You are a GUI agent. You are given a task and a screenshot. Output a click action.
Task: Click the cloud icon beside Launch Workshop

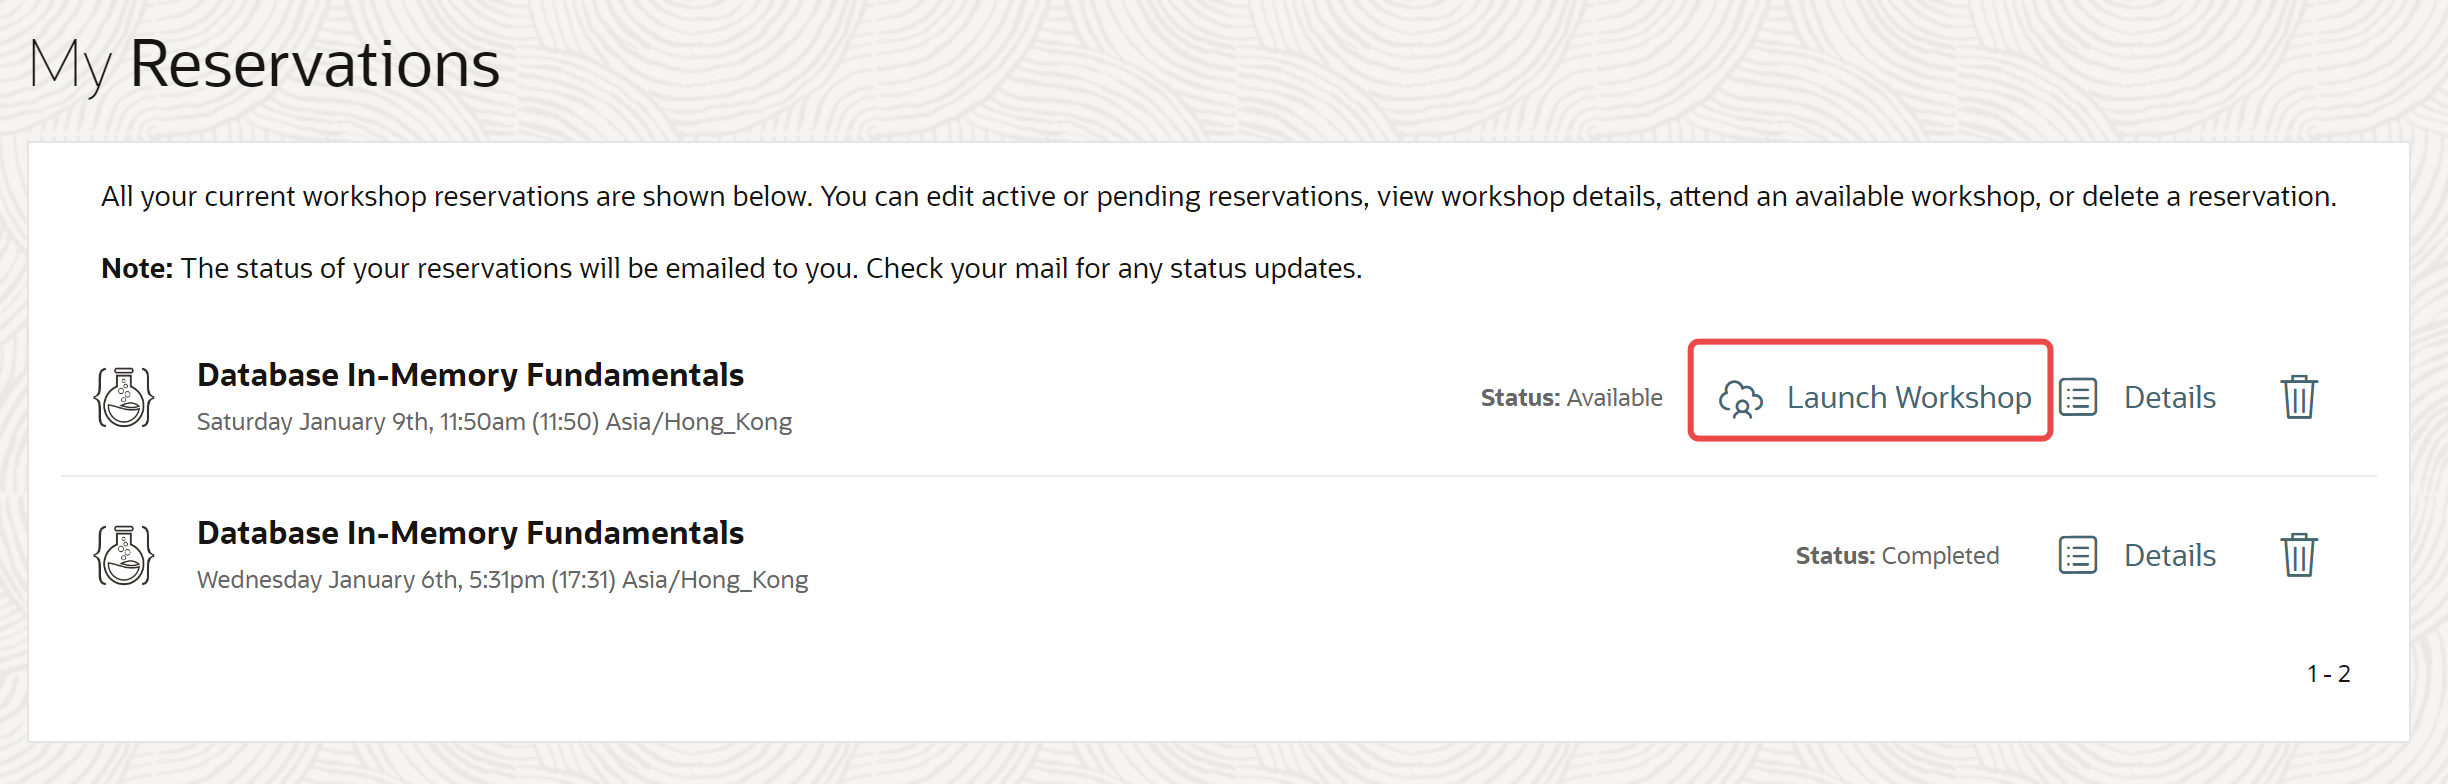1740,398
